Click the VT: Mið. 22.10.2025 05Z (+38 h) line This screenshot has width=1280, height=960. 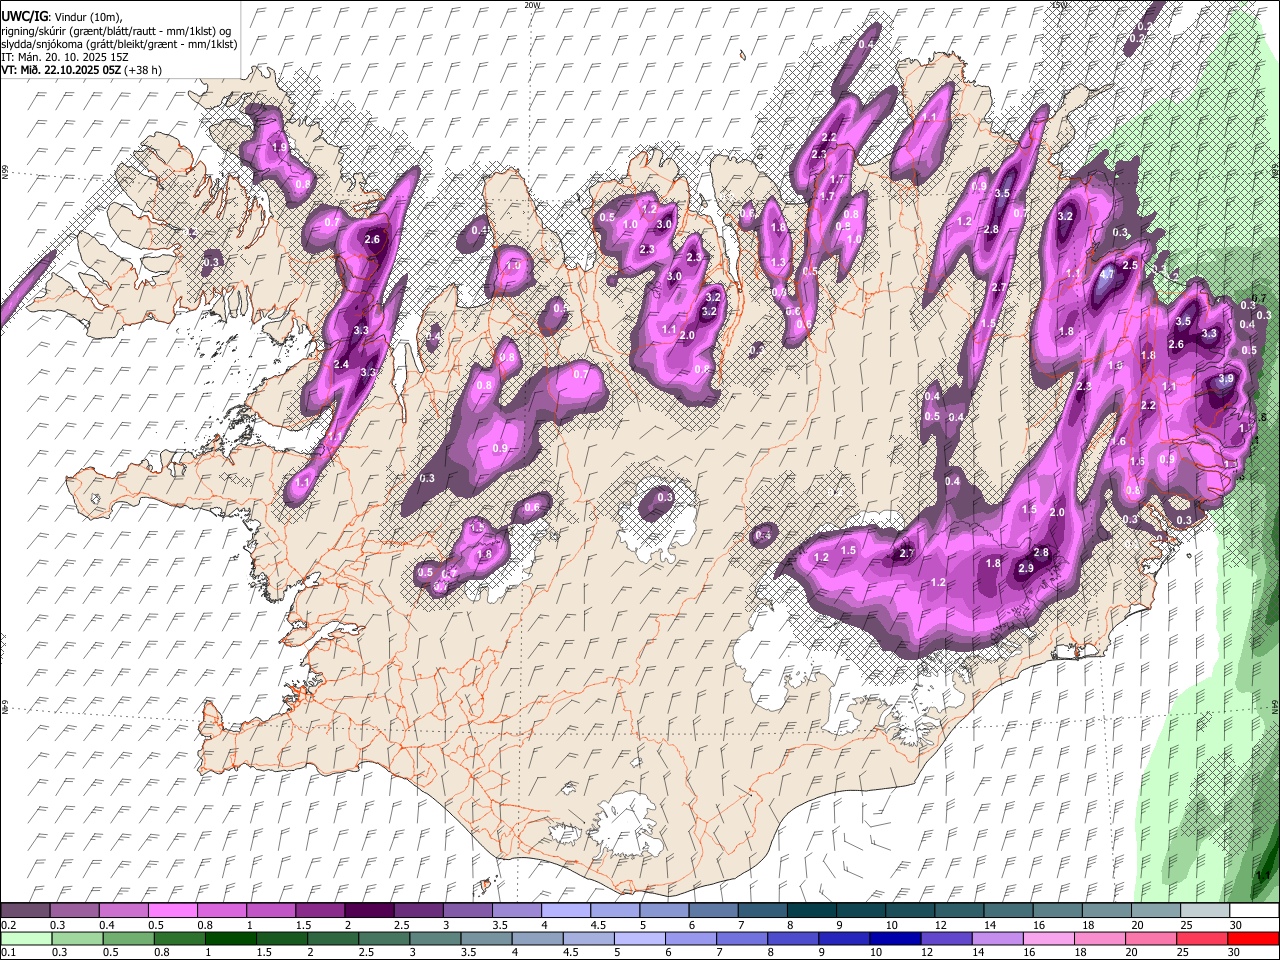pyautogui.click(x=81, y=70)
